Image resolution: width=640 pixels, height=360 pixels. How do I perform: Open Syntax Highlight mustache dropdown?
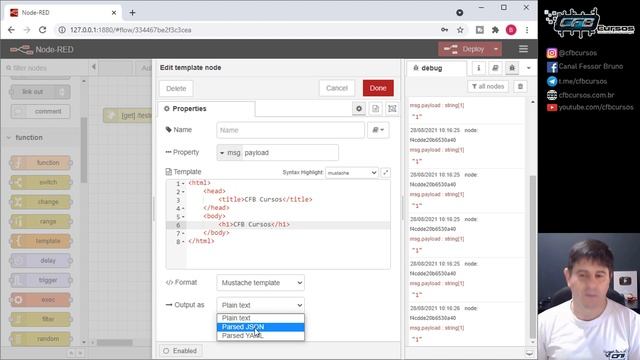(x=352, y=173)
